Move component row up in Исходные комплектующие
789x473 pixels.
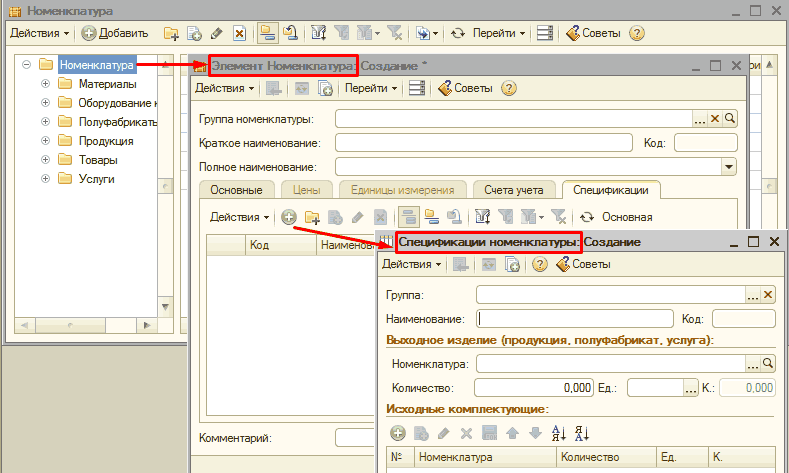point(512,433)
